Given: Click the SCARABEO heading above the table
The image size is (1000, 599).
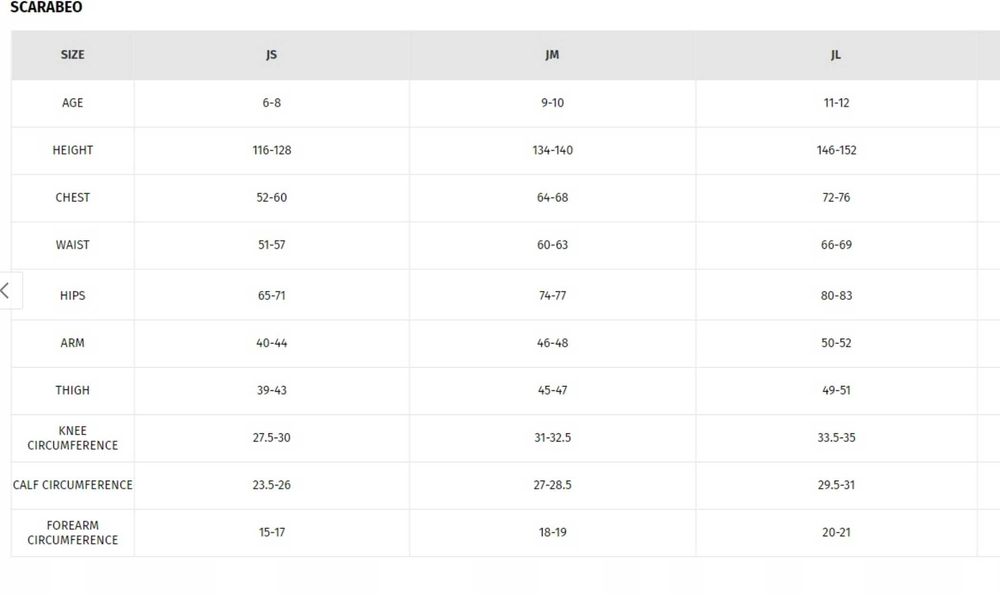Looking at the screenshot, I should (x=46, y=8).
